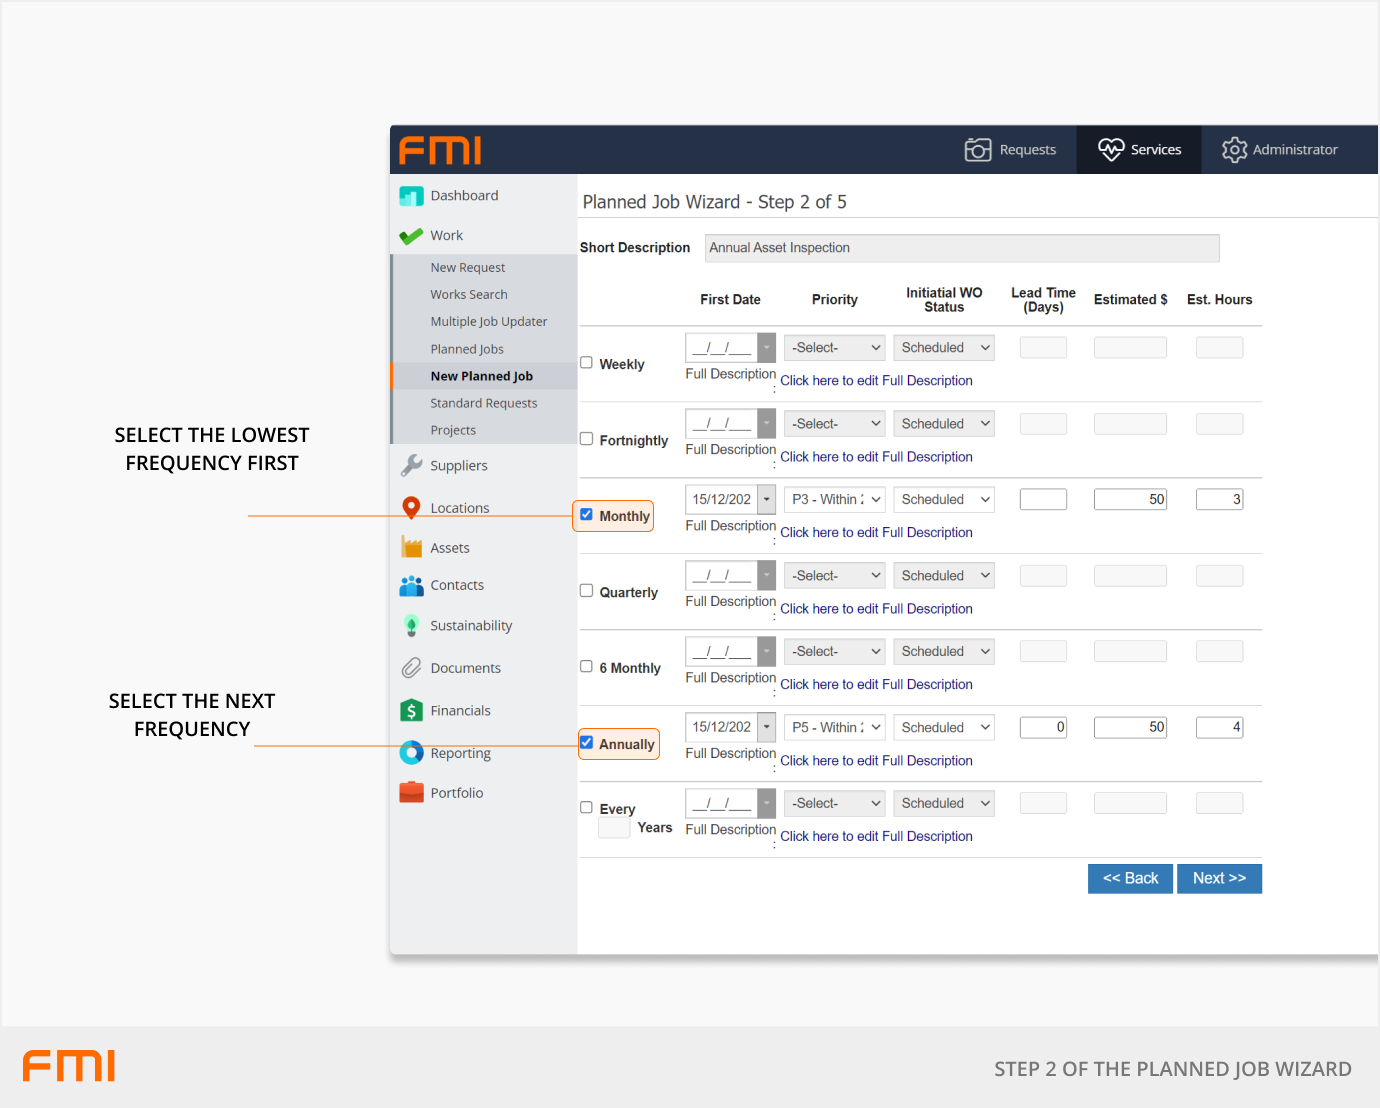Edit Full Description link for Weekly row

pos(876,381)
